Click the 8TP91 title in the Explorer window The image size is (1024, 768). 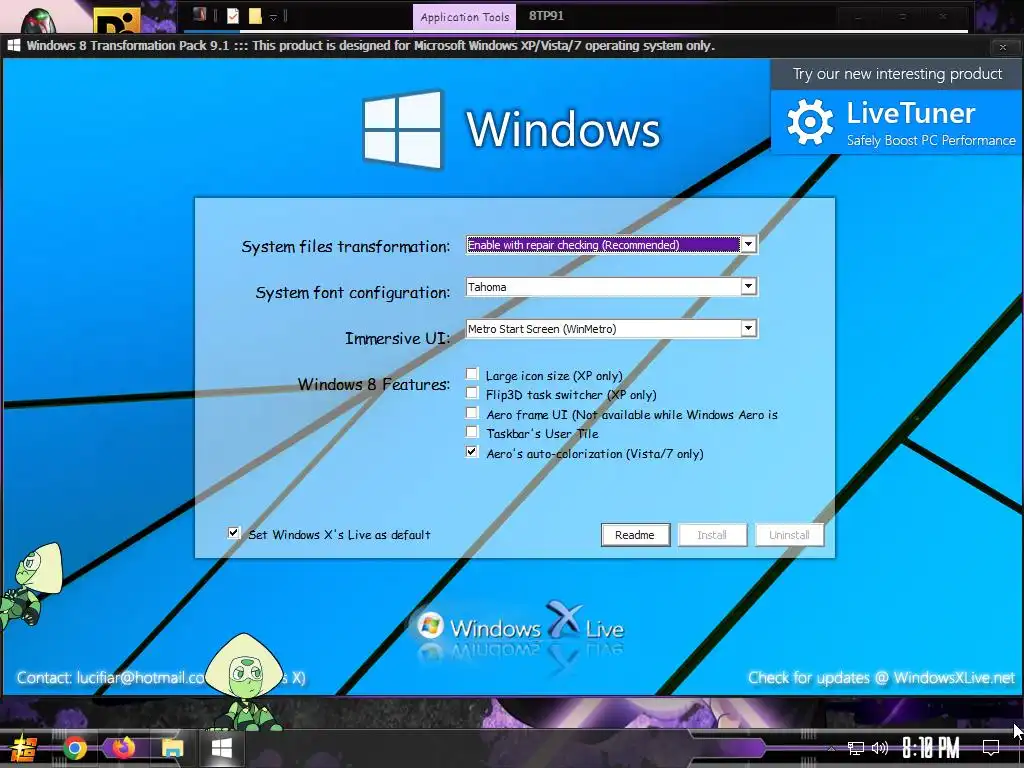tap(546, 16)
